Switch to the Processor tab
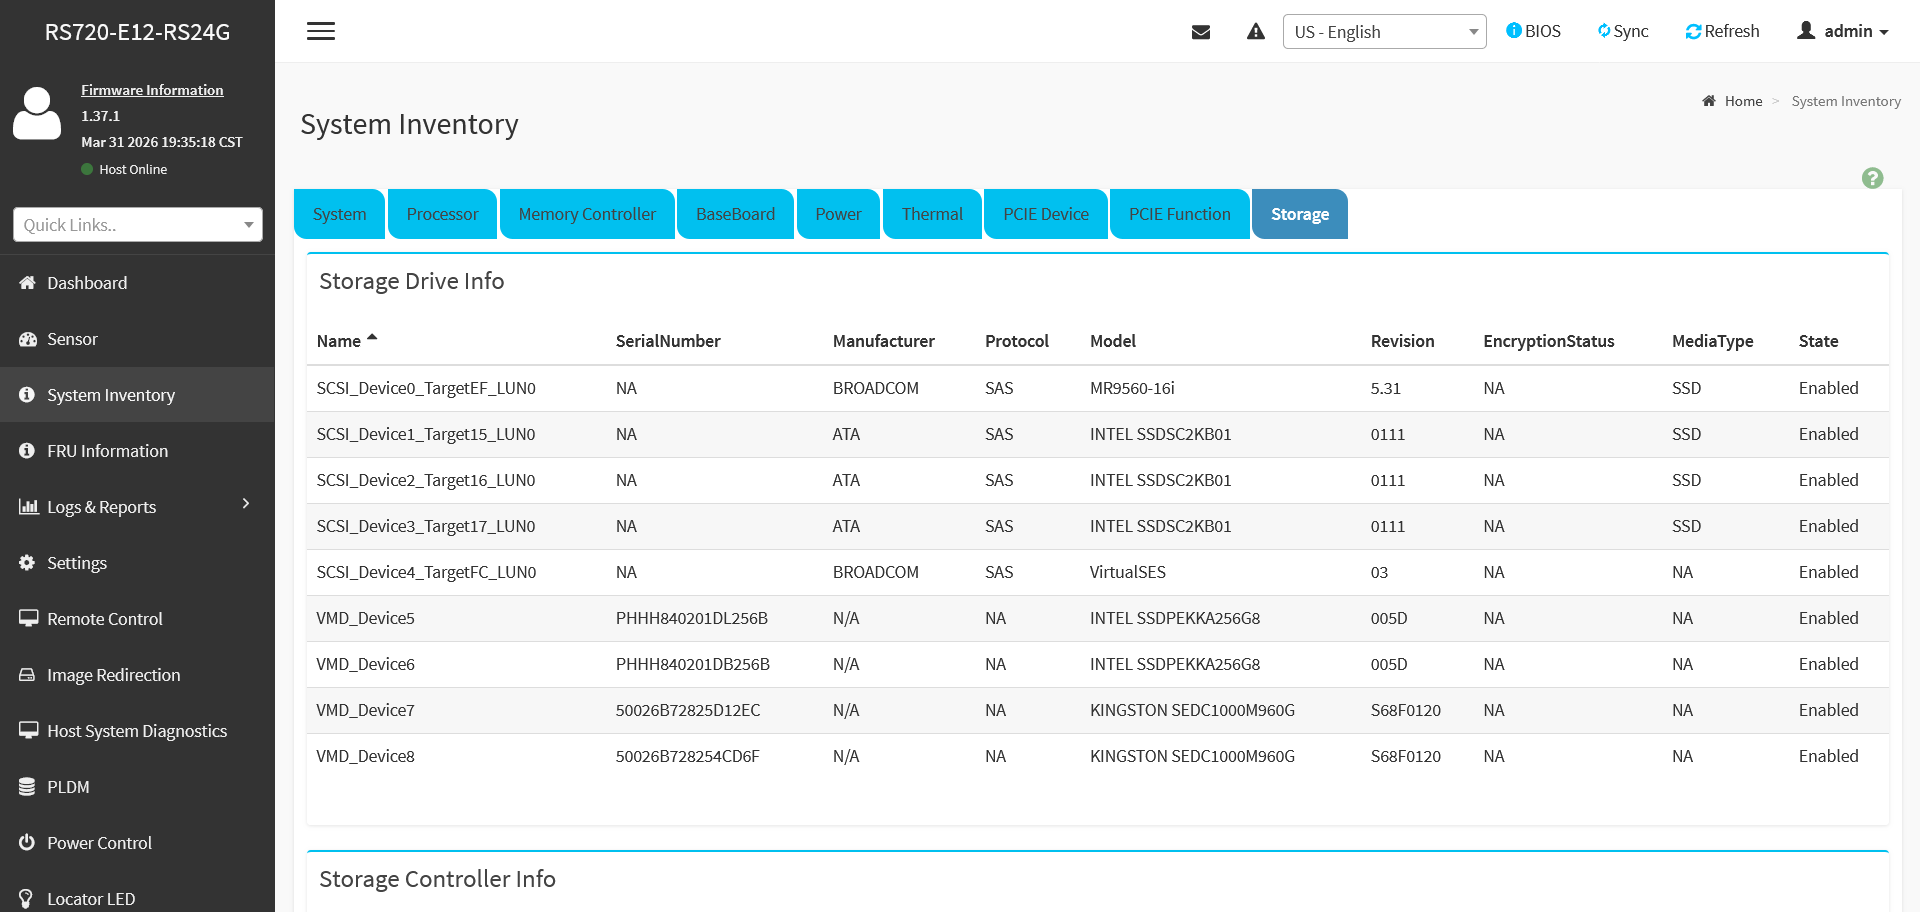Screen dimensions: 1920x912 pyautogui.click(x=442, y=214)
